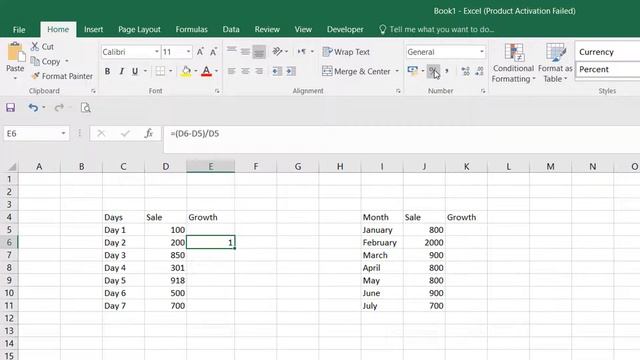
Task: Increase decimal places
Action: pos(465,71)
